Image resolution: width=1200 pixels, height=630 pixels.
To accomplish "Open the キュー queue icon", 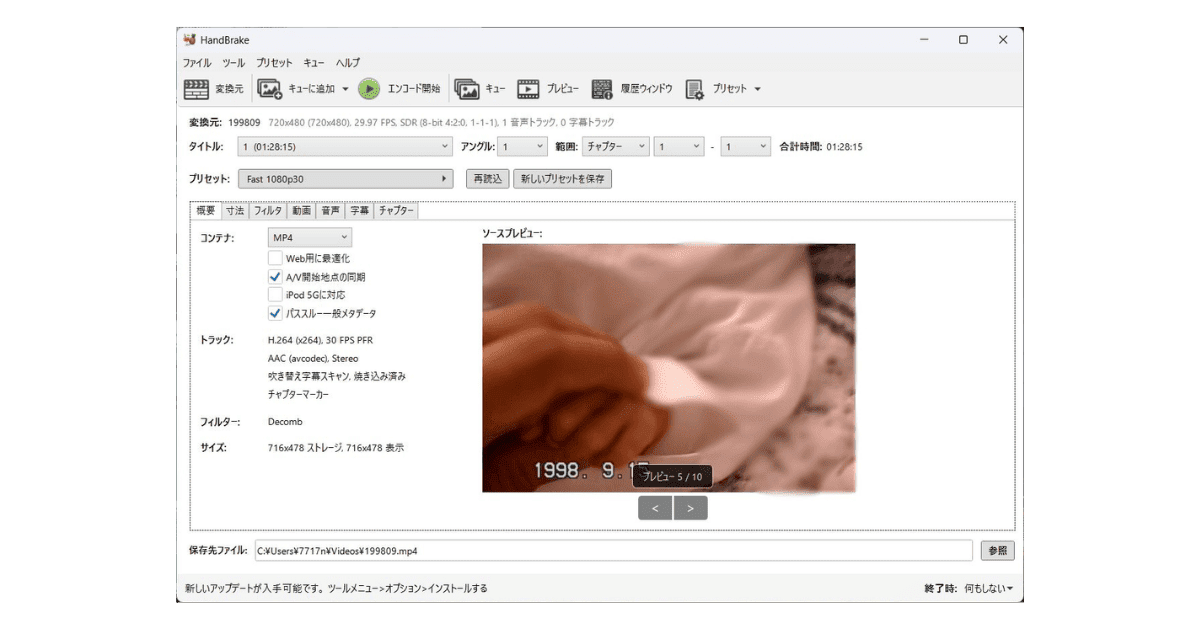I will coord(467,89).
